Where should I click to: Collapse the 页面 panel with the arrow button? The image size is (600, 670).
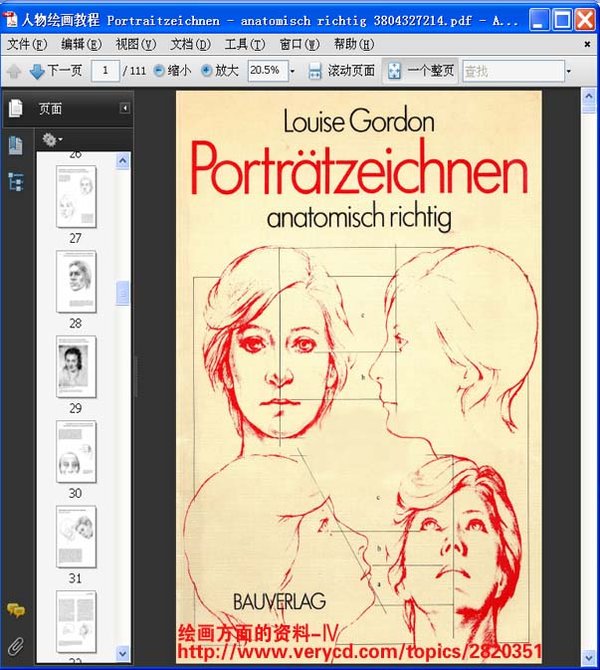pyautogui.click(x=125, y=108)
